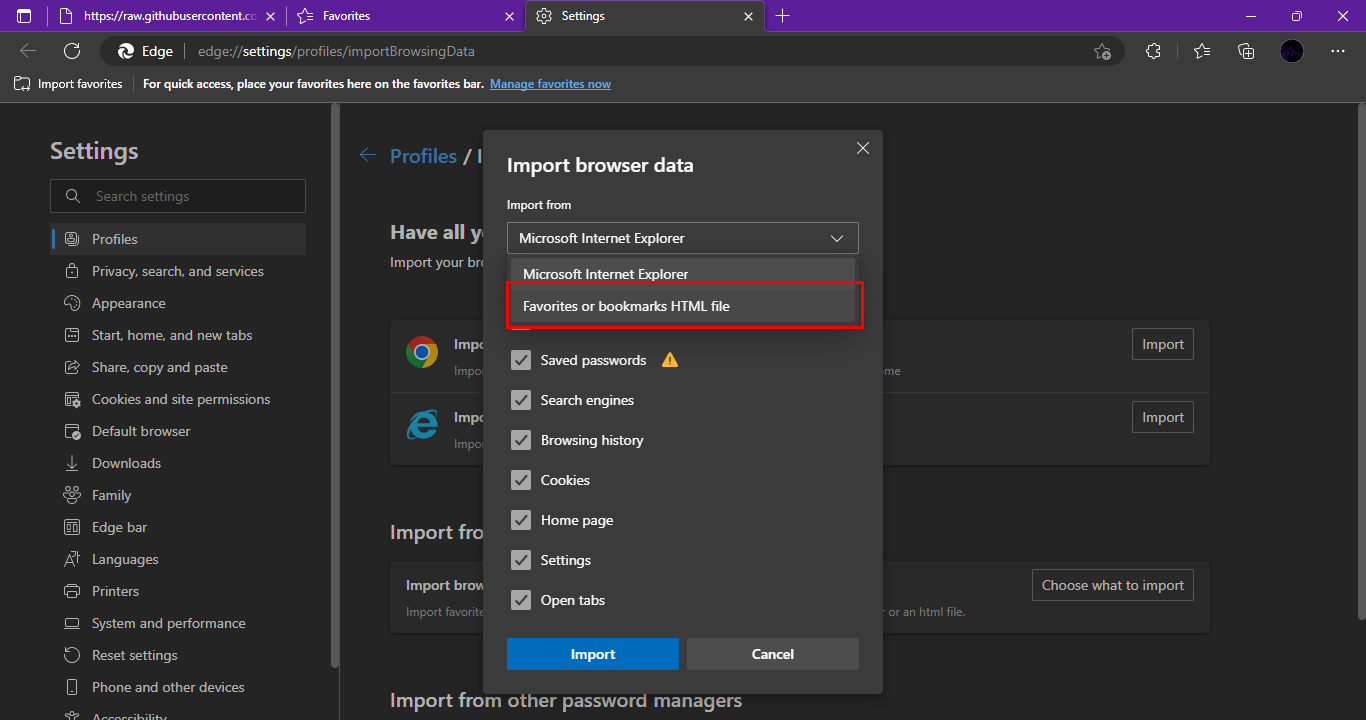Open System and performance settings
The image size is (1366, 720).
tap(178, 623)
